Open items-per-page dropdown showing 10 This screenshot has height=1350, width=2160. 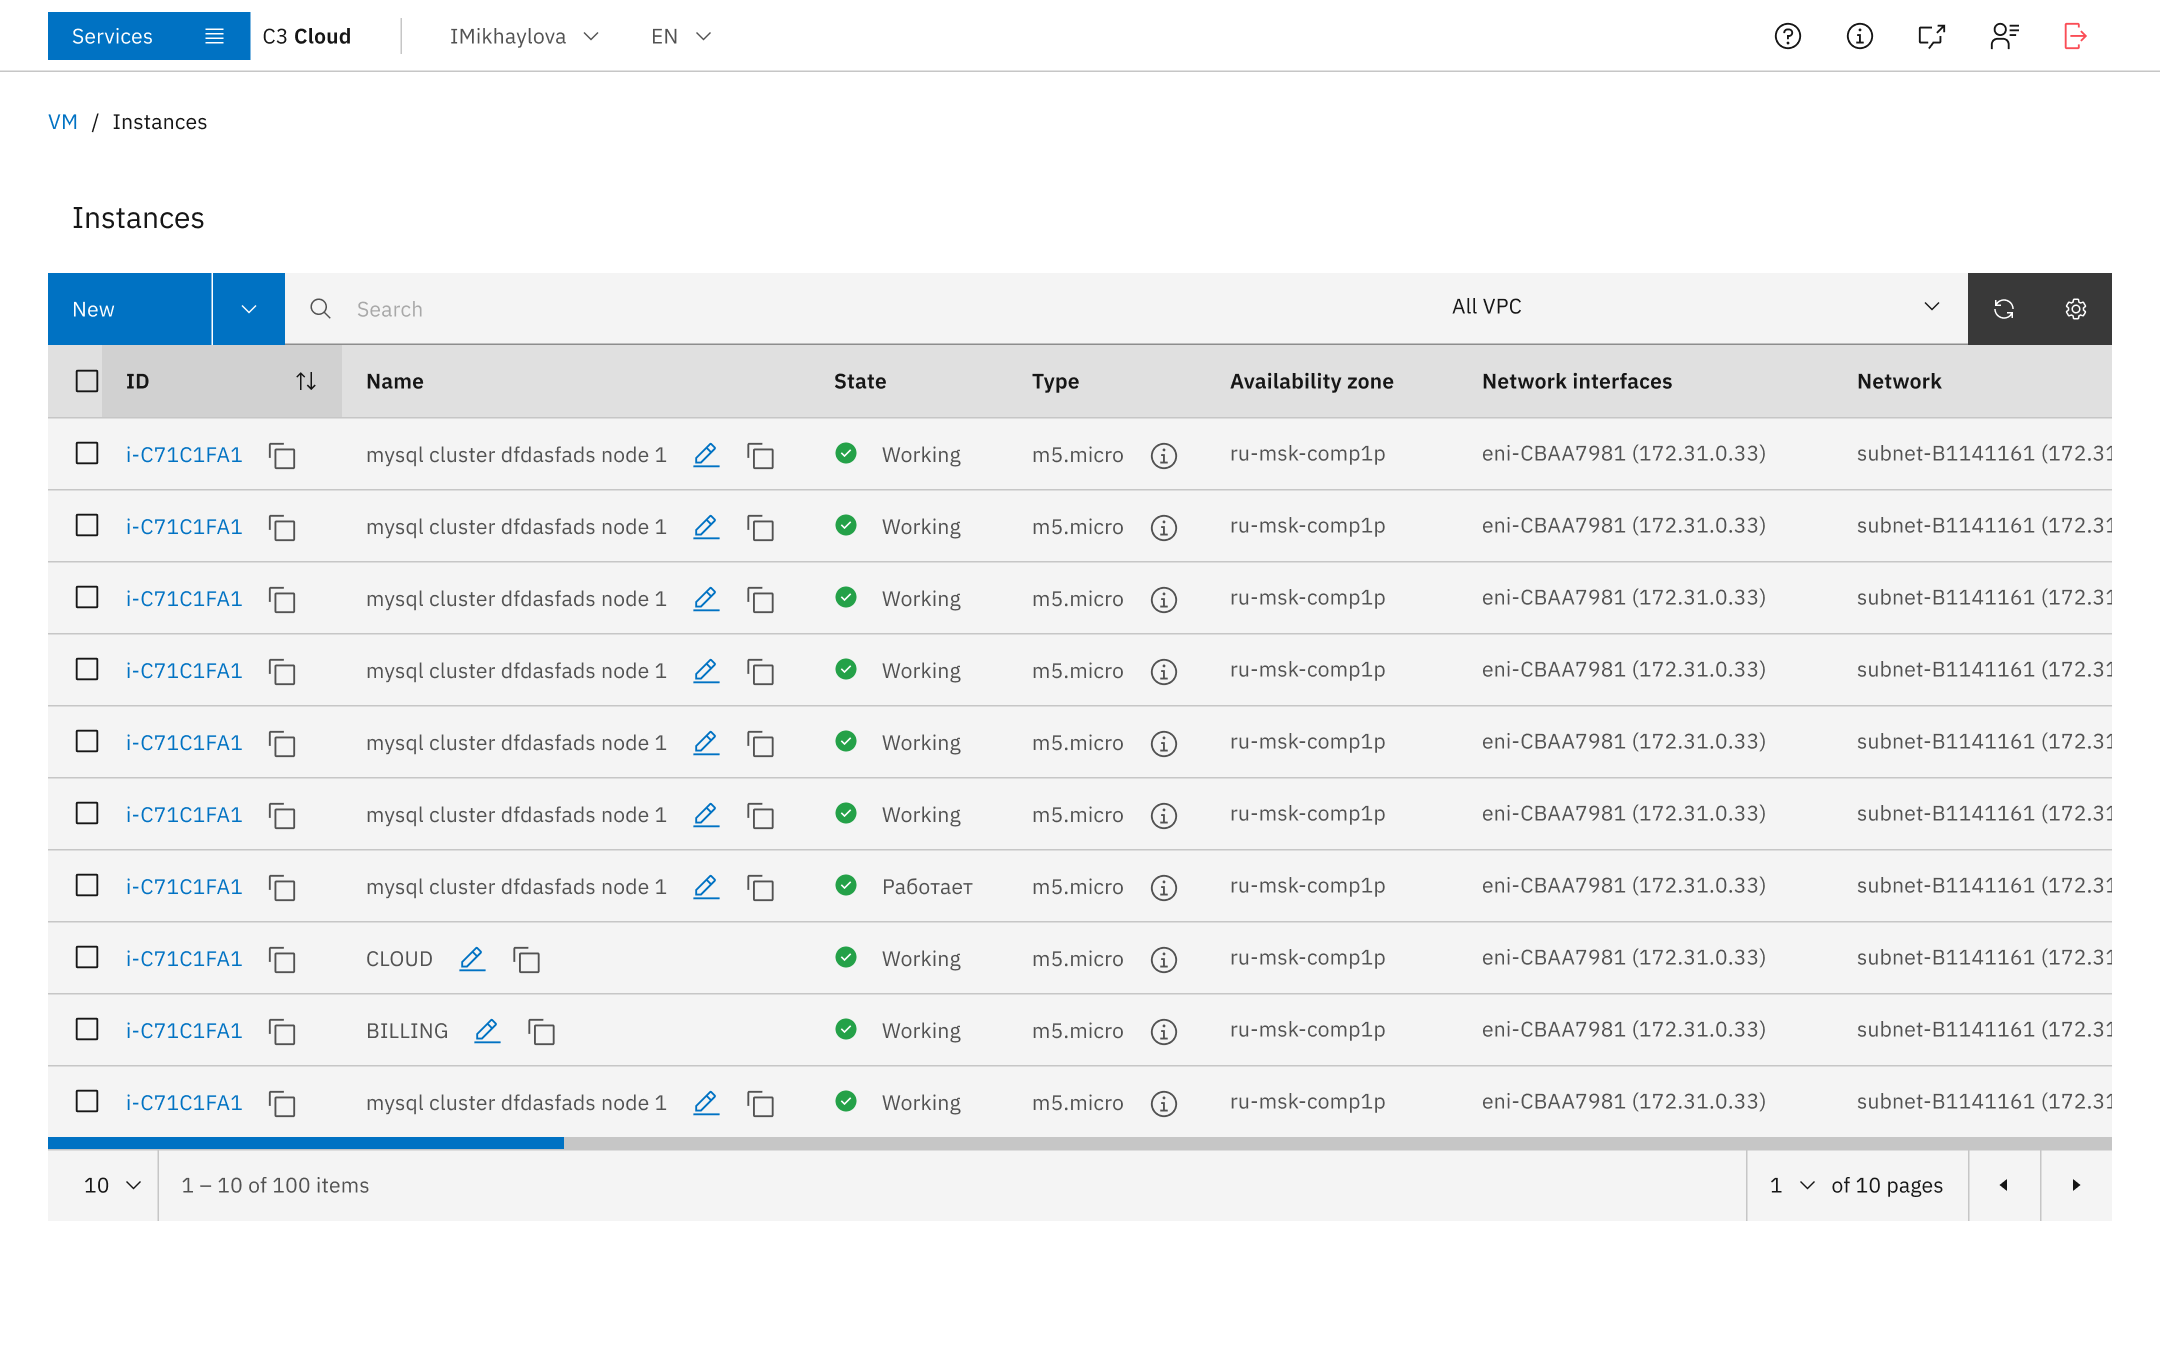[x=111, y=1185]
